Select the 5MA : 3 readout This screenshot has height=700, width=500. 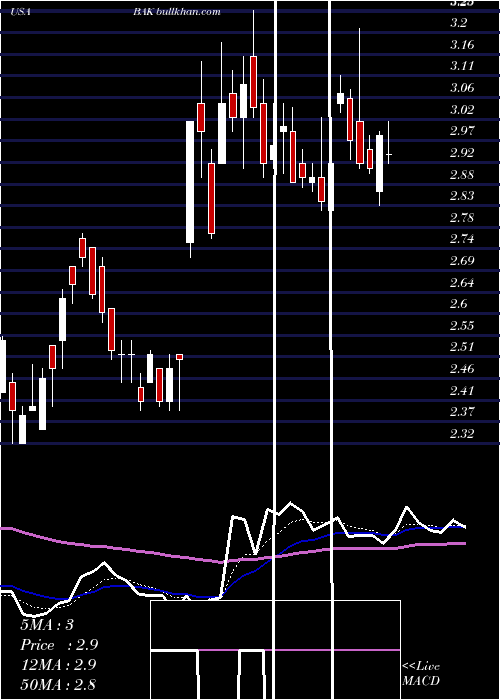(x=46, y=624)
